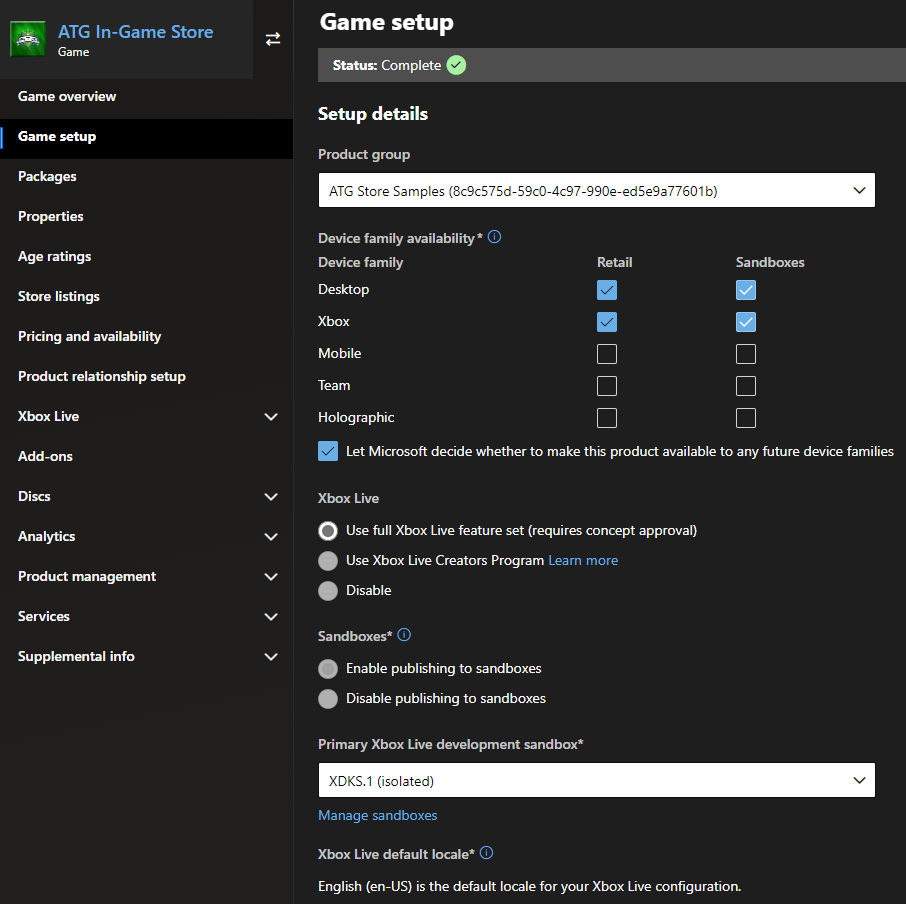The width and height of the screenshot is (906, 904).
Task: Uncheck the Desktop Retail checkbox
Action: [x=606, y=289]
